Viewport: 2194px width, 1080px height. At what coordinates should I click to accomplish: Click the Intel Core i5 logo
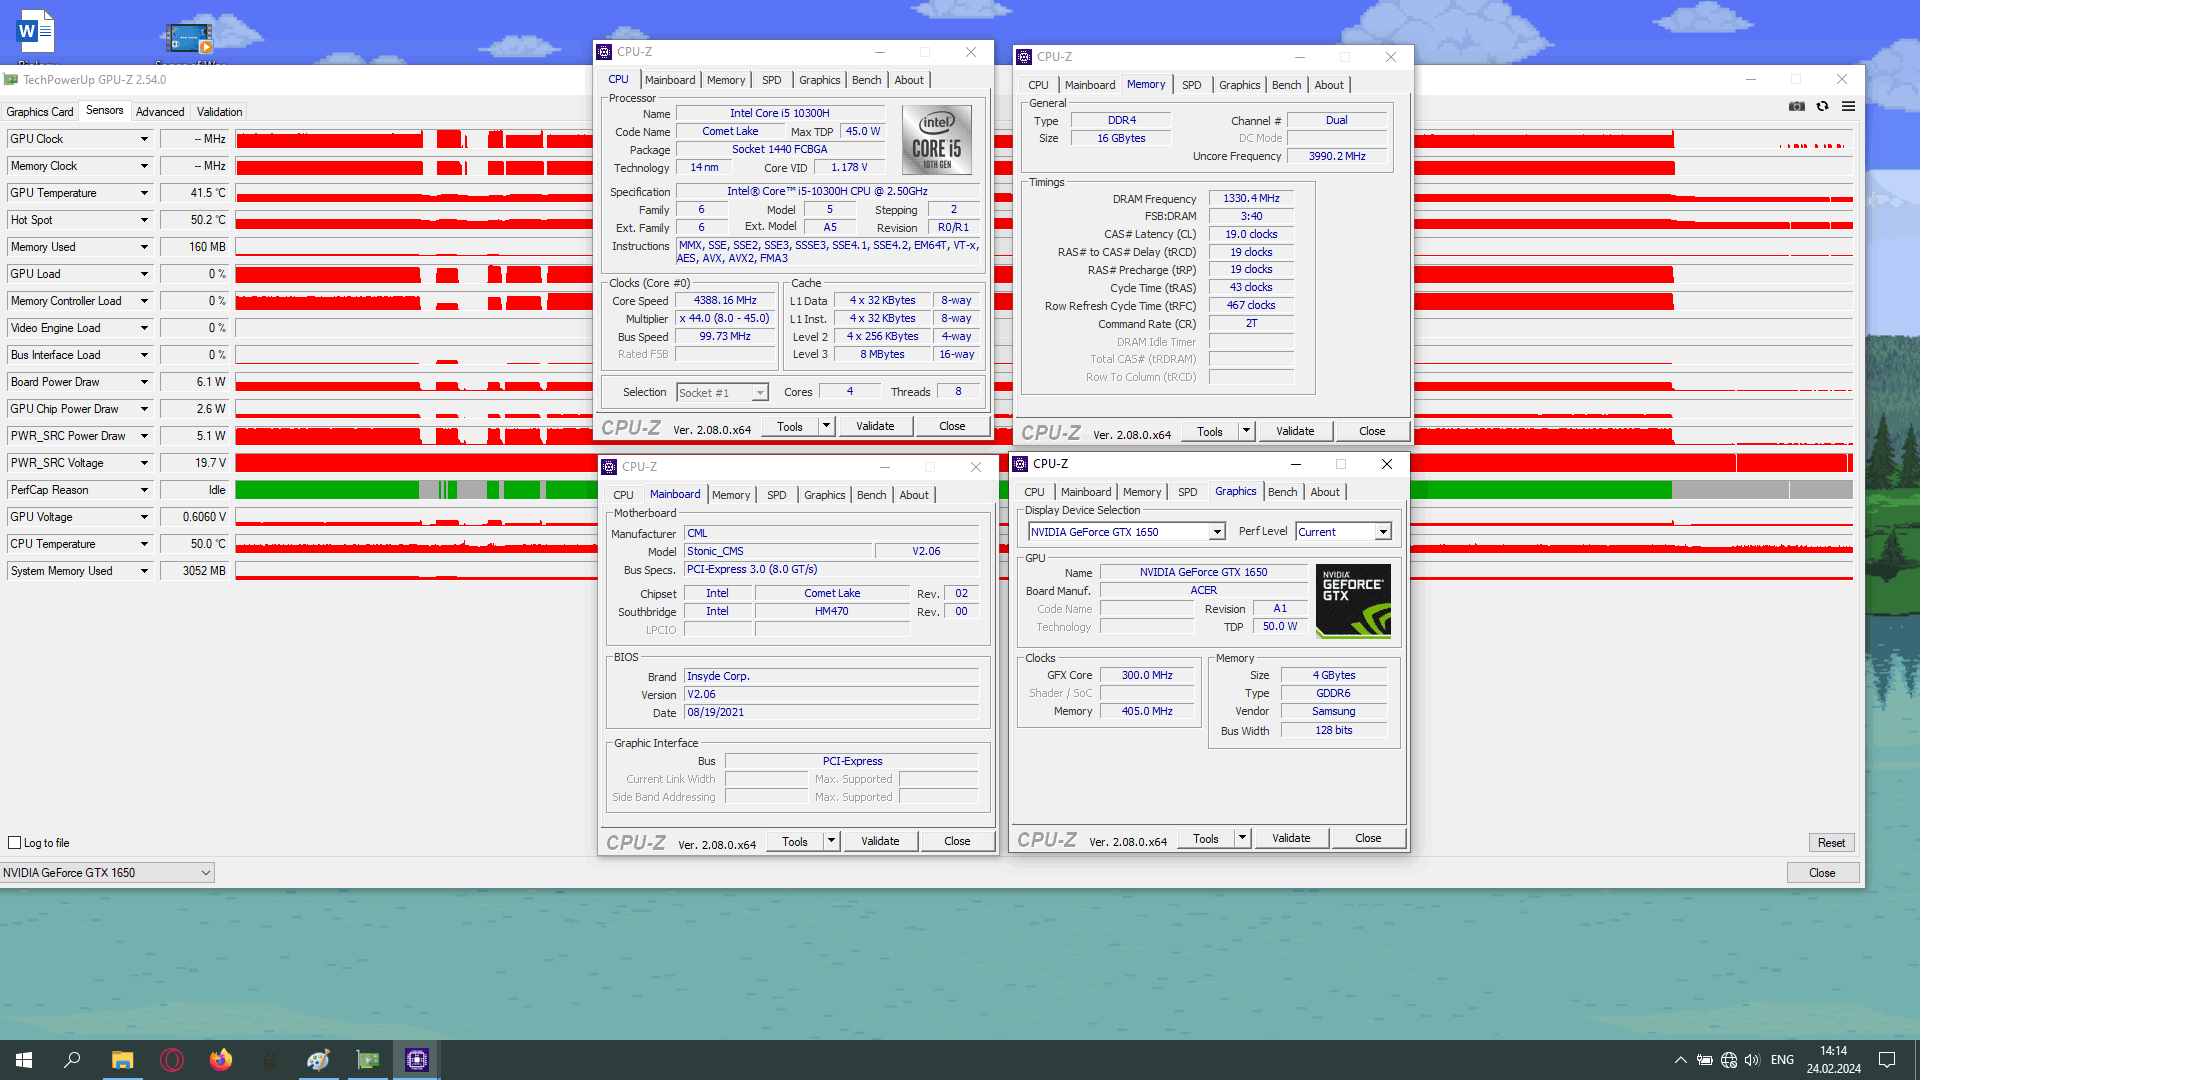point(937,140)
